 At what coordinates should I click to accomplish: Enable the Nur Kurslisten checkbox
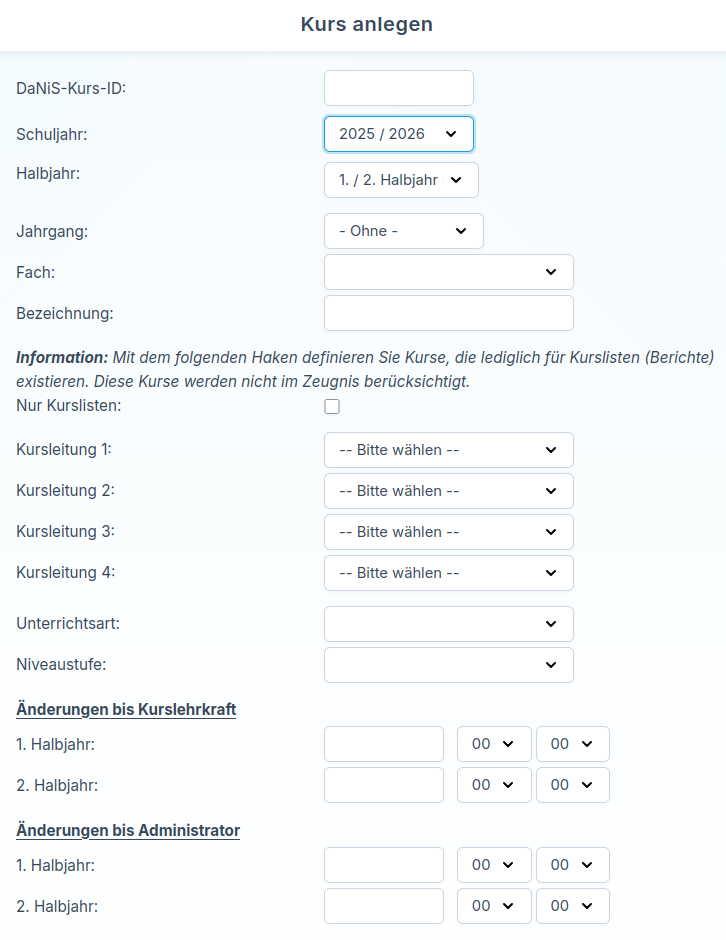point(332,406)
